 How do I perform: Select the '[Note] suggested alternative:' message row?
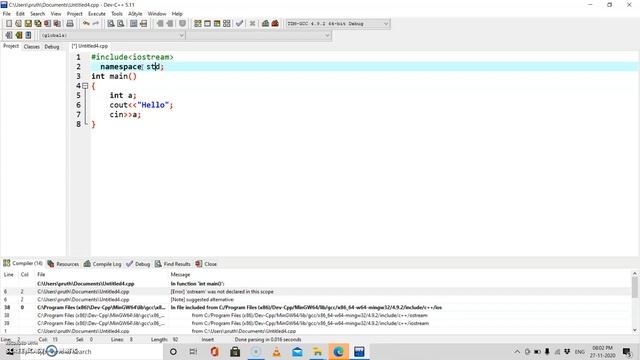tap(316, 299)
